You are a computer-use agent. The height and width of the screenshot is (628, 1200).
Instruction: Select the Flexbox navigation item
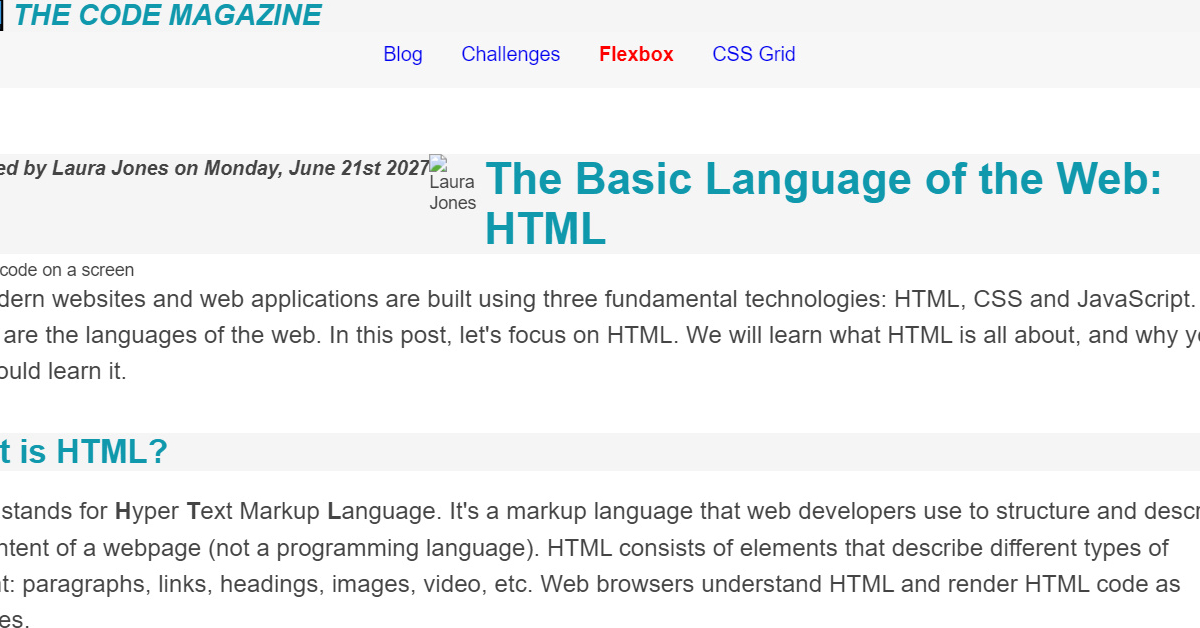coord(636,54)
